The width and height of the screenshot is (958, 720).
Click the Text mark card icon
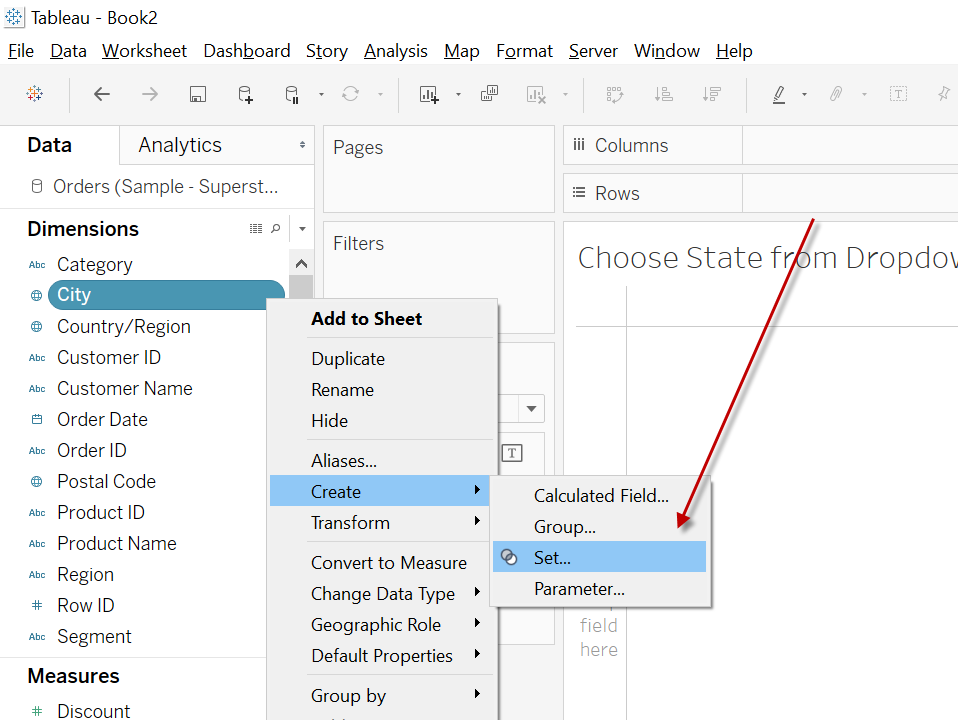[x=512, y=453]
